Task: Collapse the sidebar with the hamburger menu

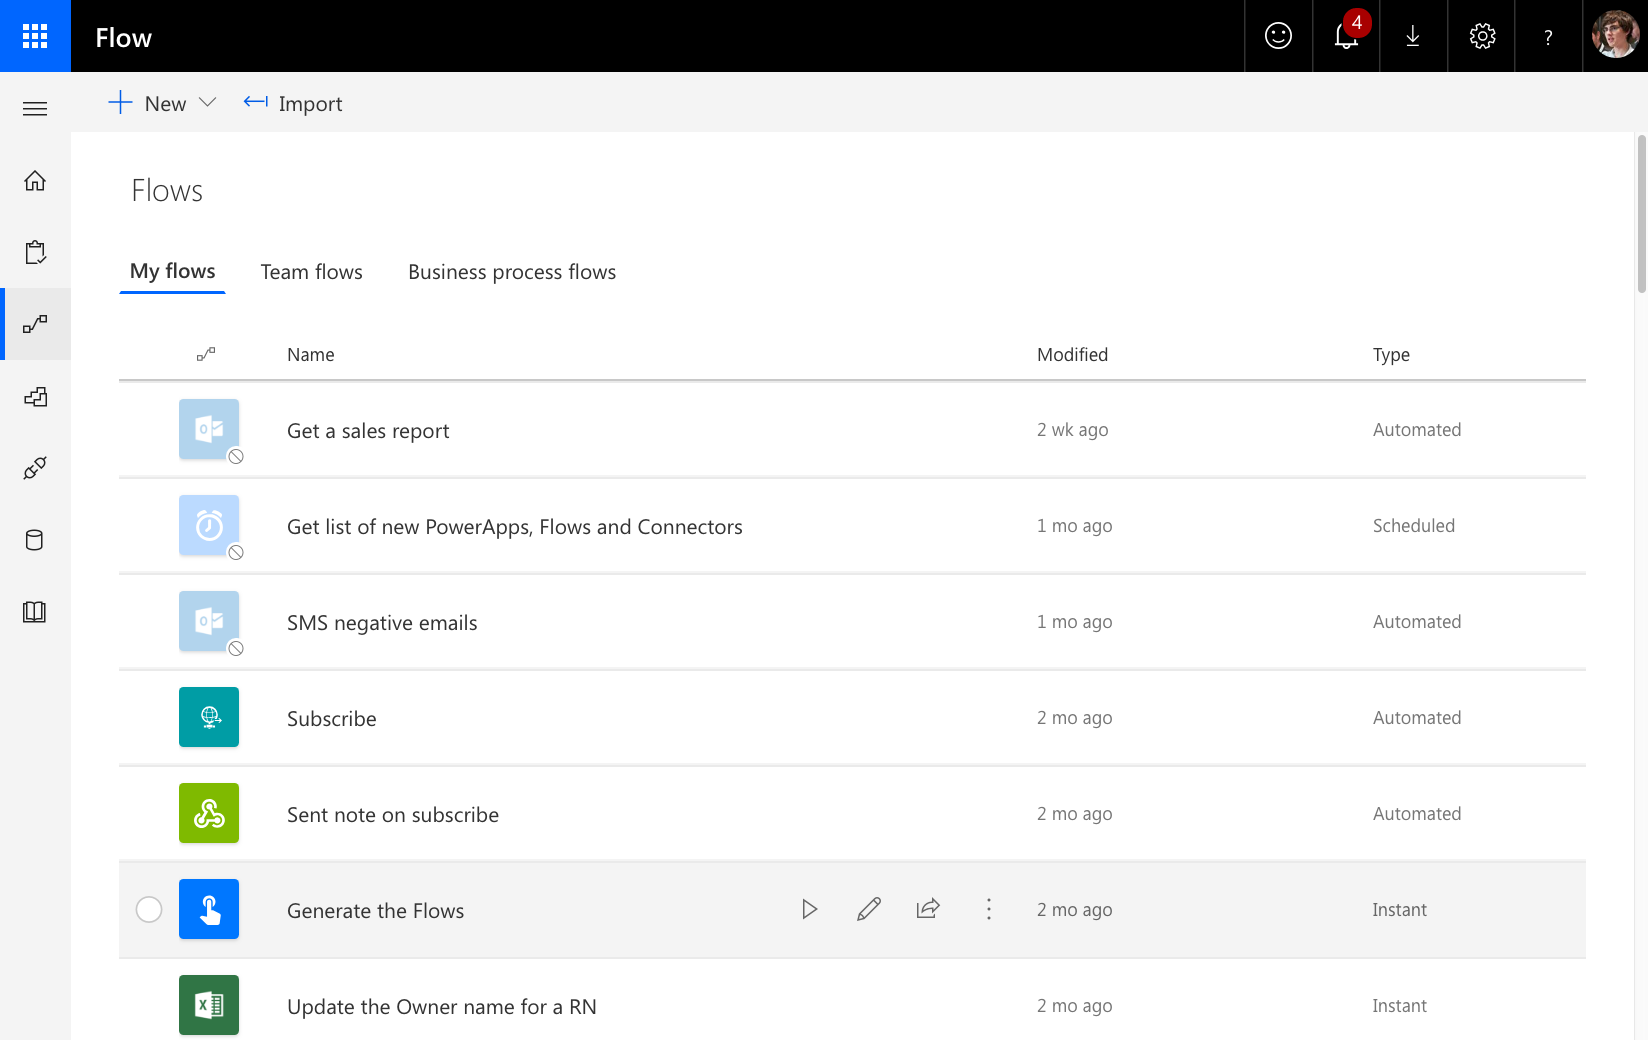Action: coord(35,108)
